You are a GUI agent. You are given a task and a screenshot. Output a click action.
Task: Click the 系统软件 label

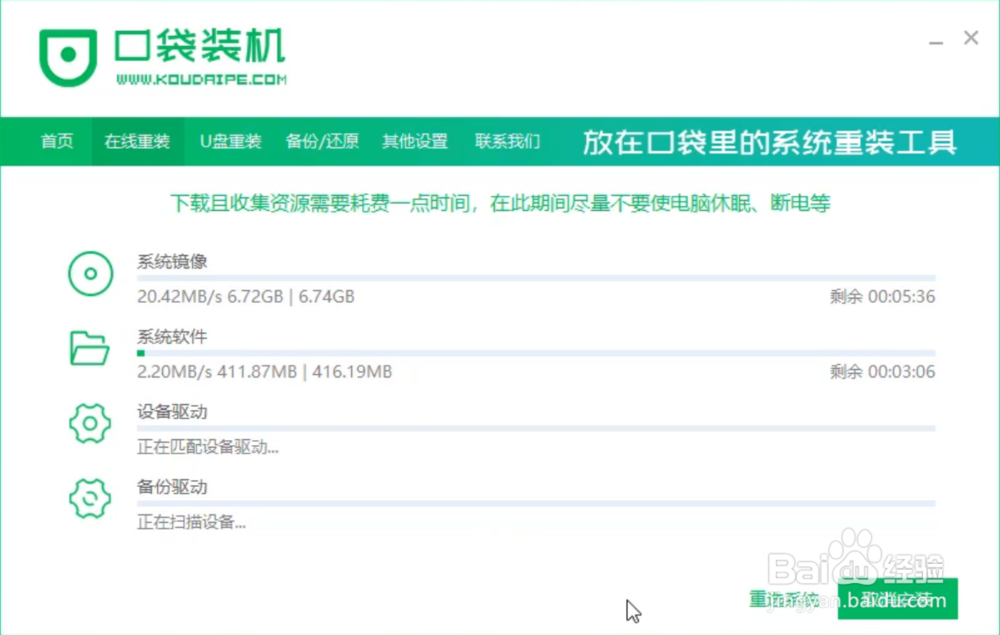172,337
